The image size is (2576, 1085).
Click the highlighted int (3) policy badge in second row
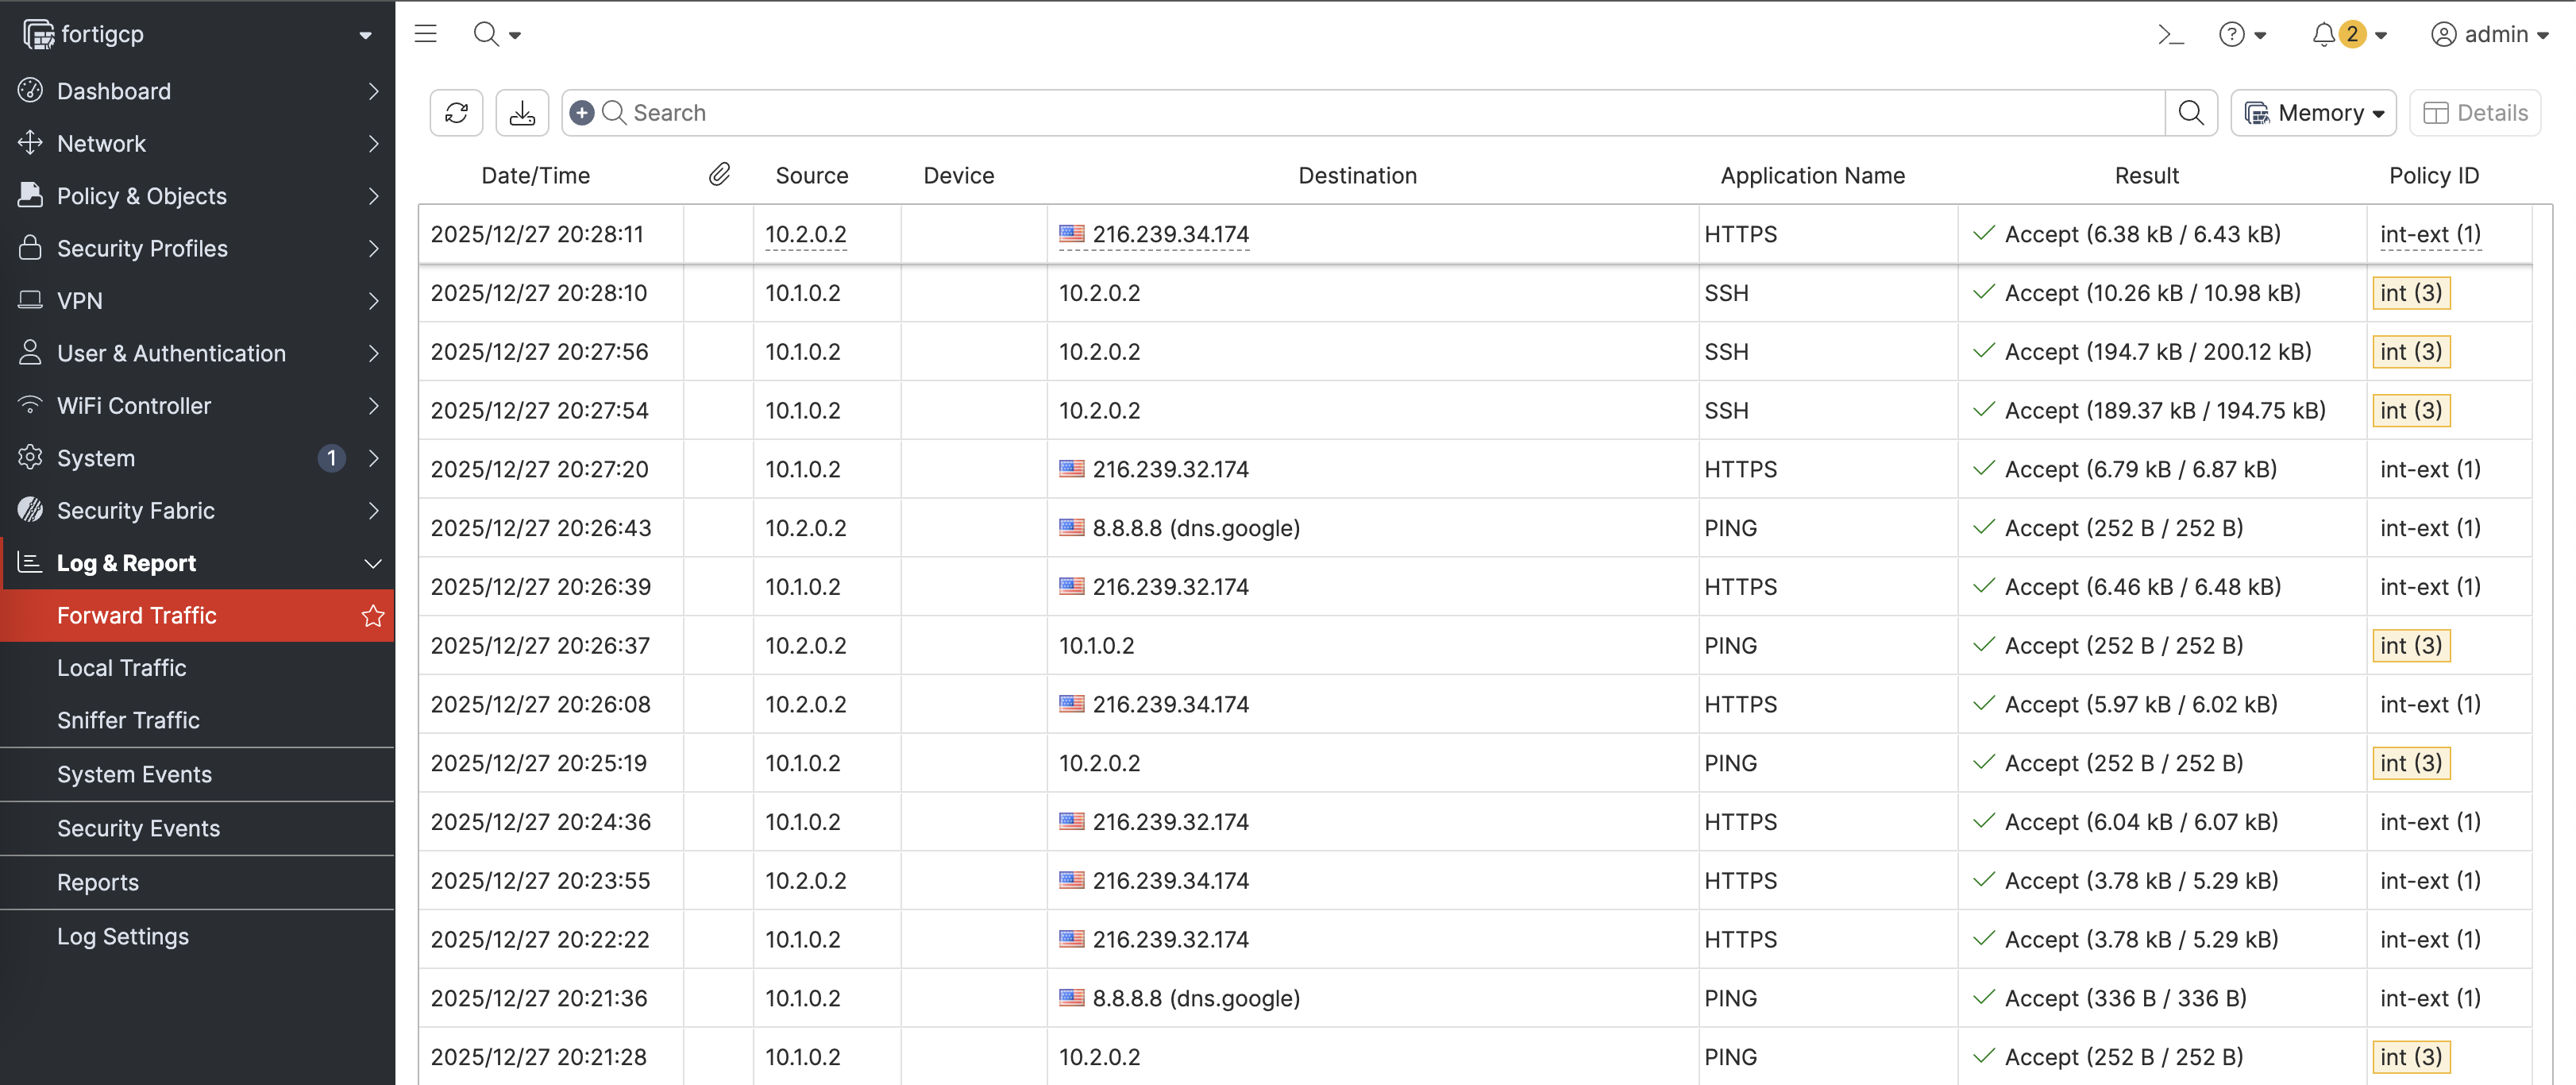click(x=2410, y=293)
